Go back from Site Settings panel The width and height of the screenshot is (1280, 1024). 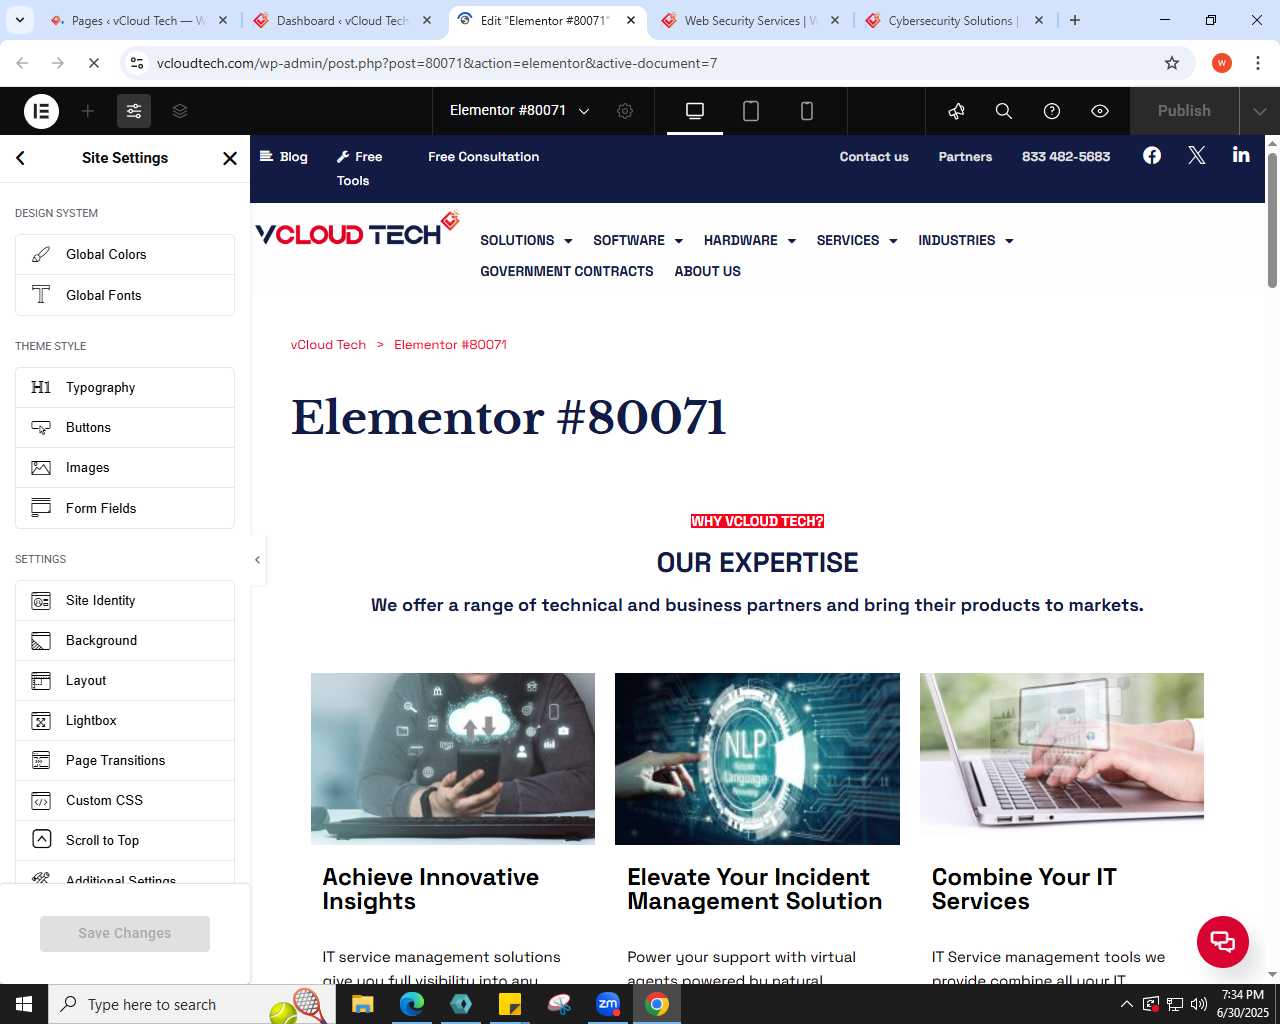[21, 158]
